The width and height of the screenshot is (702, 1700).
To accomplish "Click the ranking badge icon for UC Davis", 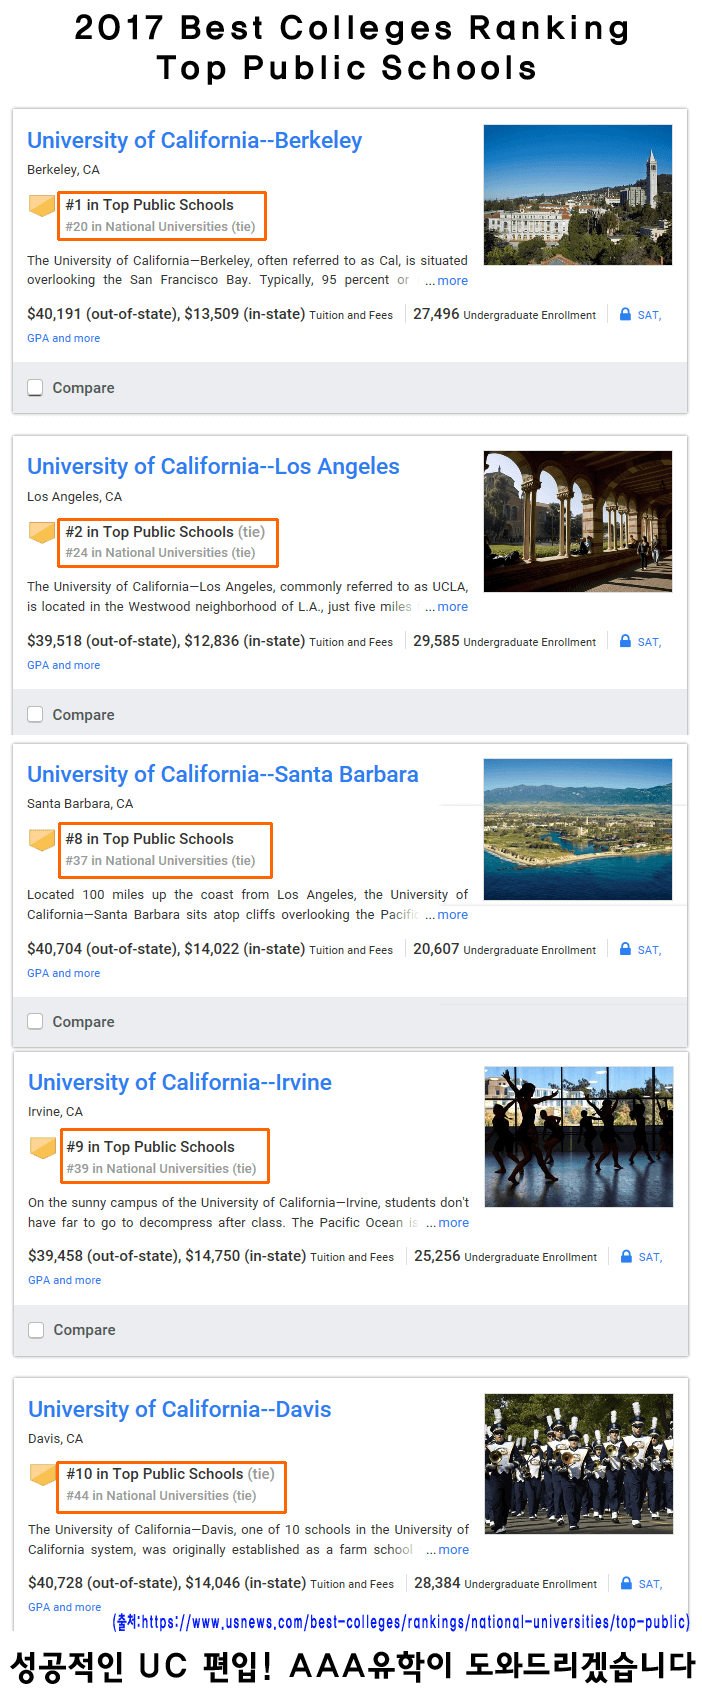I will (43, 1474).
